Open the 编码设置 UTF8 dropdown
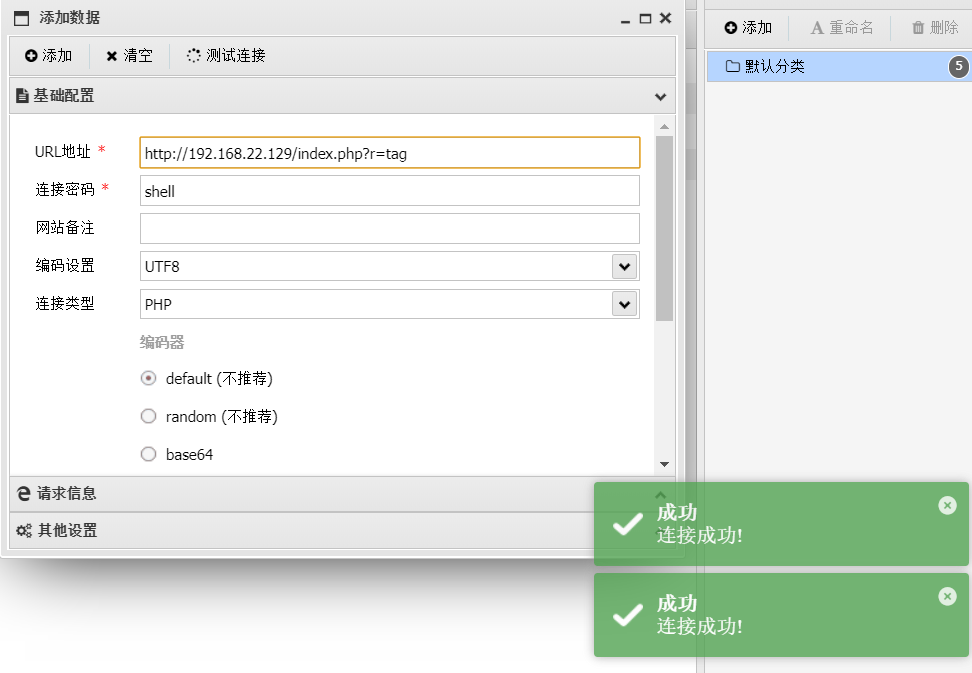972x673 pixels. pyautogui.click(x=624, y=266)
